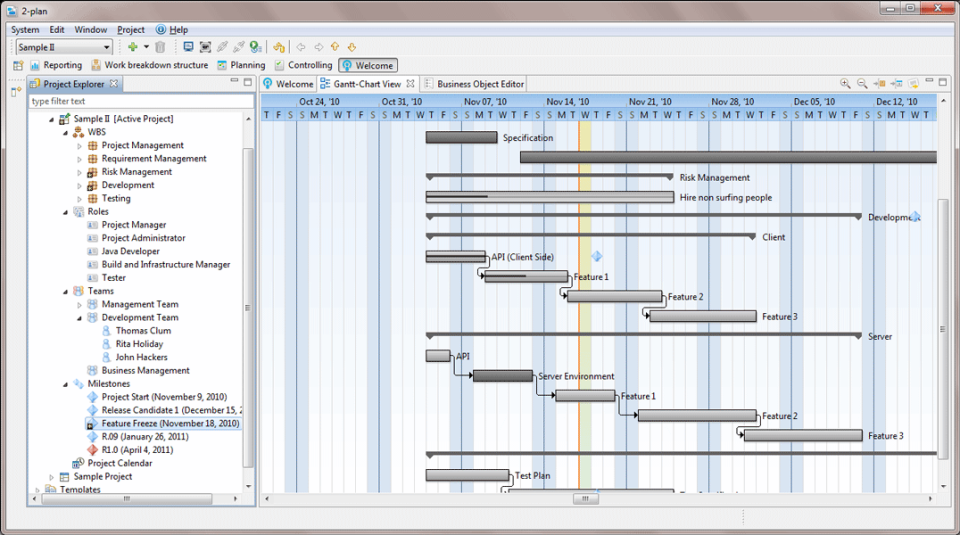
Task: Click the green plus add icon
Action: tap(133, 47)
